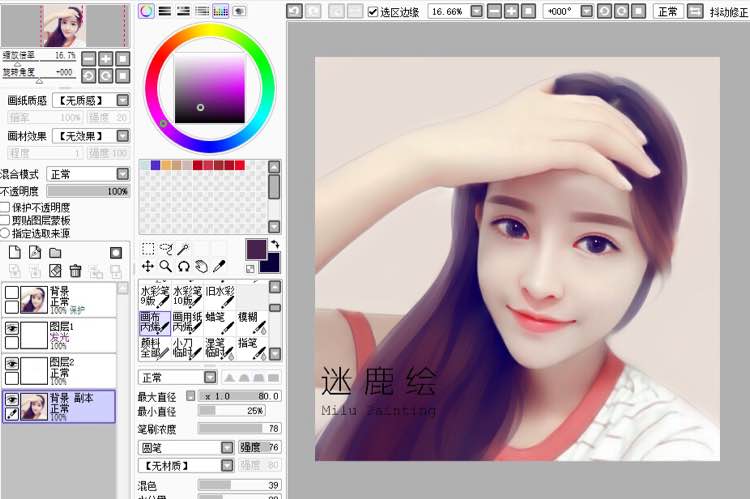Adjust the 笔刷浓度 density slider
Image resolution: width=750 pixels, height=499 pixels.
[x=238, y=428]
